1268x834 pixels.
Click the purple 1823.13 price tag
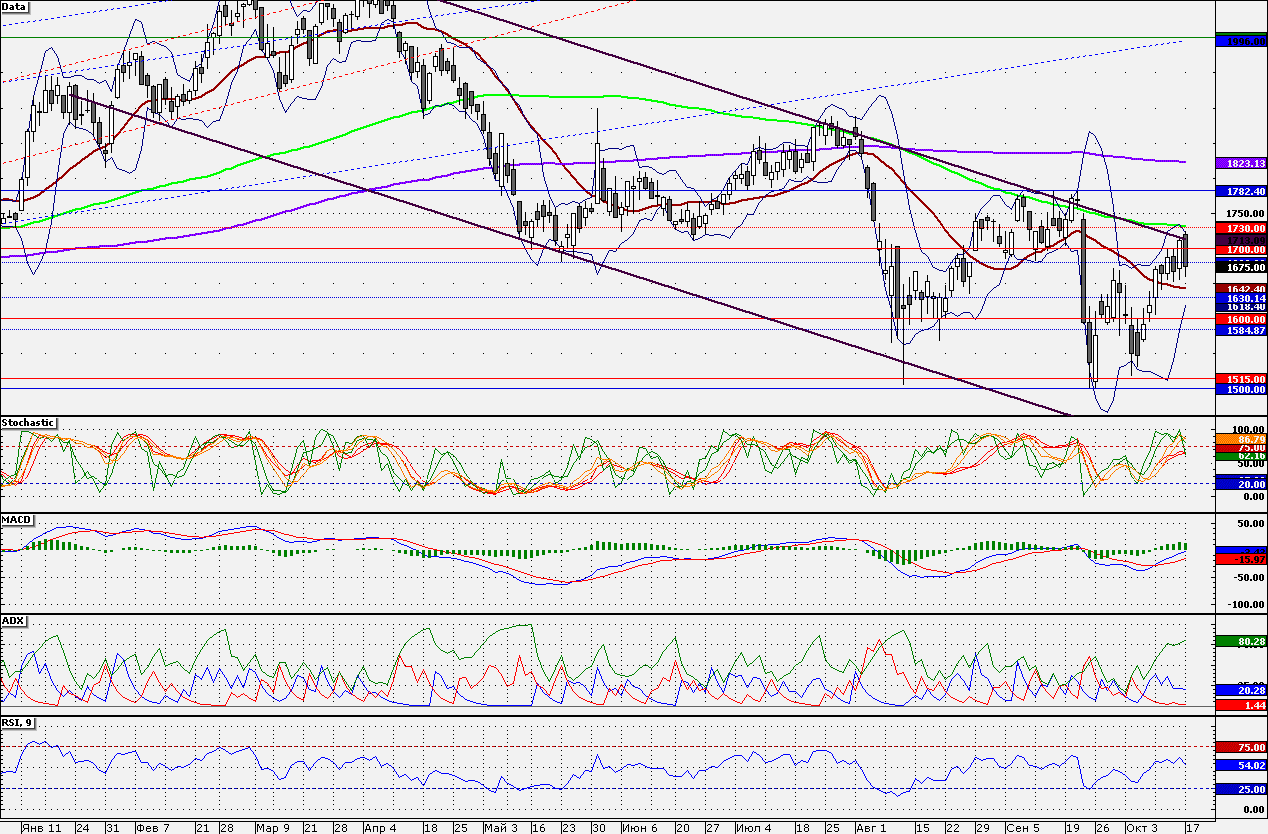(1240, 162)
